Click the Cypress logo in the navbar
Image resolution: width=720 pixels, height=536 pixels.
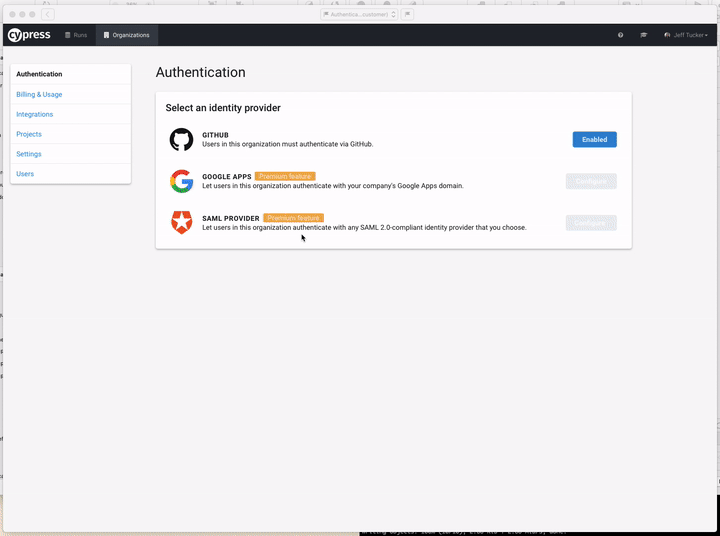[x=29, y=35]
